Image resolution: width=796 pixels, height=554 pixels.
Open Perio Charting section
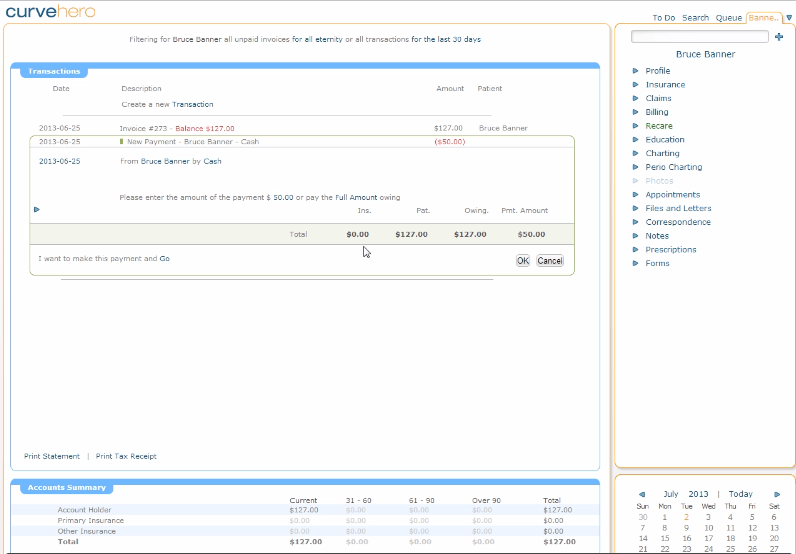[674, 167]
